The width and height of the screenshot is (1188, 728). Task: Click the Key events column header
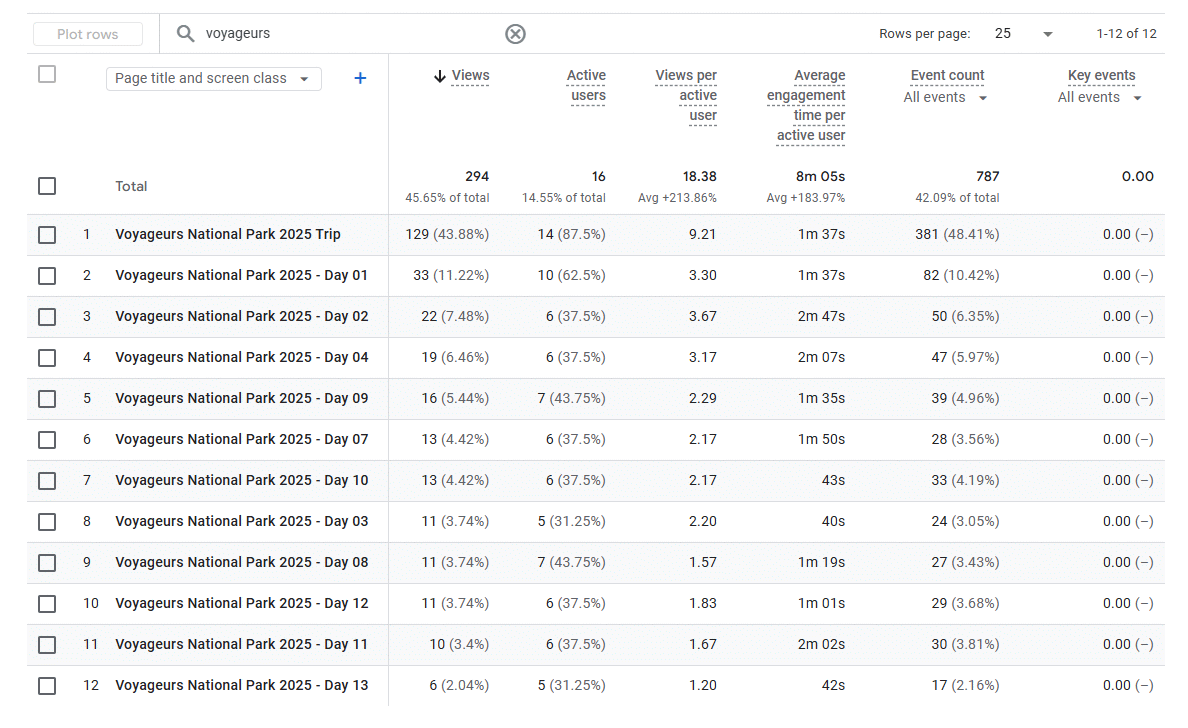click(1101, 76)
